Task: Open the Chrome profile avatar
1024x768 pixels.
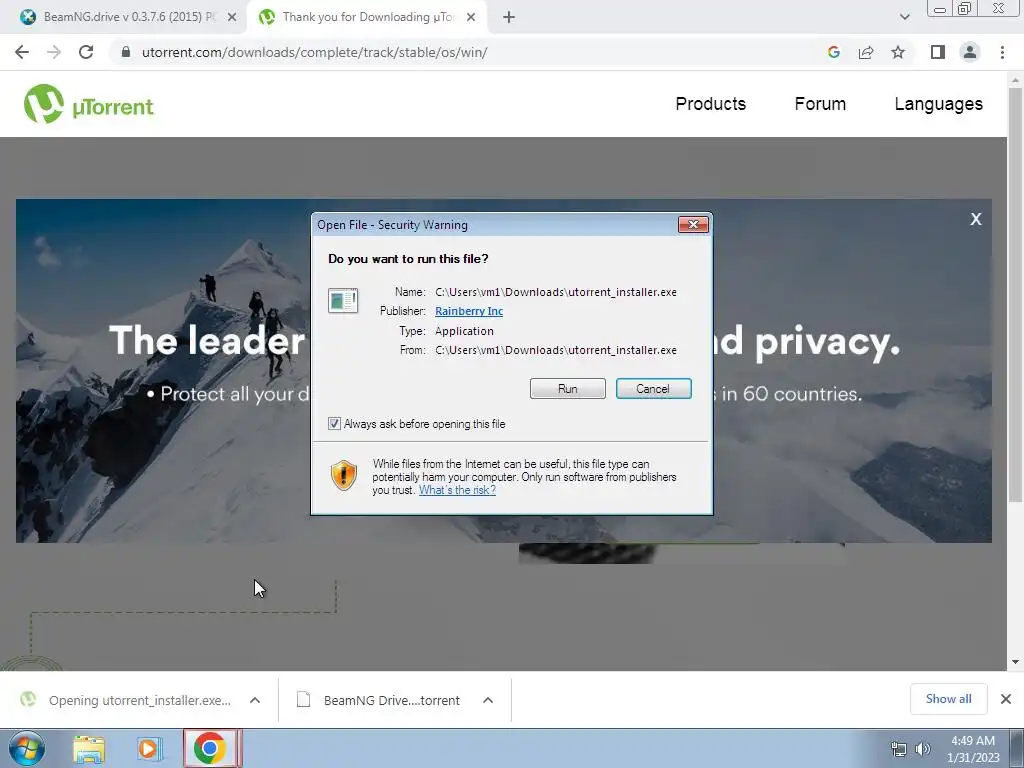Action: tap(970, 52)
